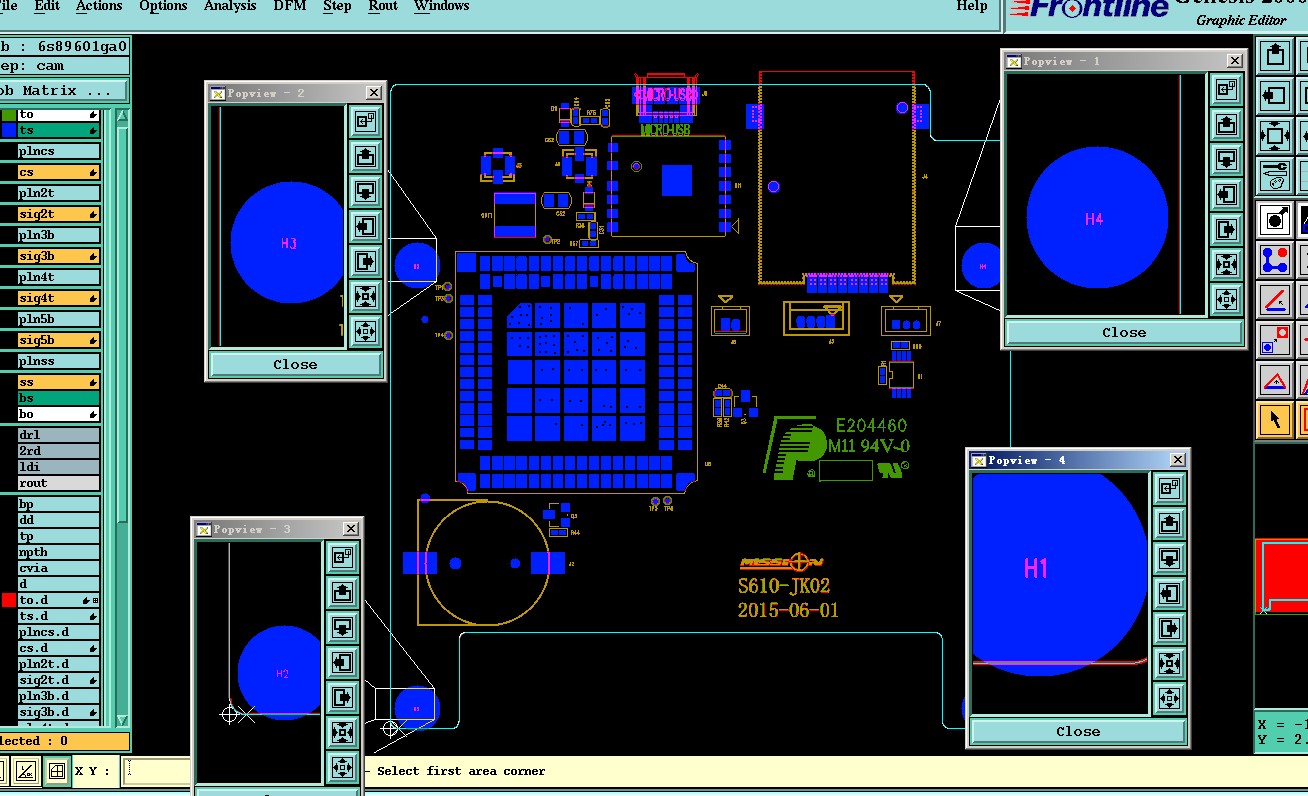Toggle display of layer cs
The image size is (1308, 796).
pos(59,172)
